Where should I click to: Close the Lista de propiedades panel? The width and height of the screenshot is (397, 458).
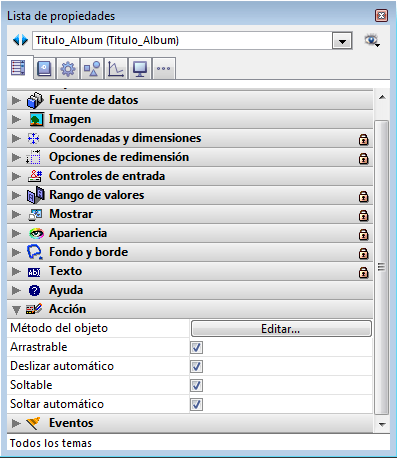tap(381, 16)
